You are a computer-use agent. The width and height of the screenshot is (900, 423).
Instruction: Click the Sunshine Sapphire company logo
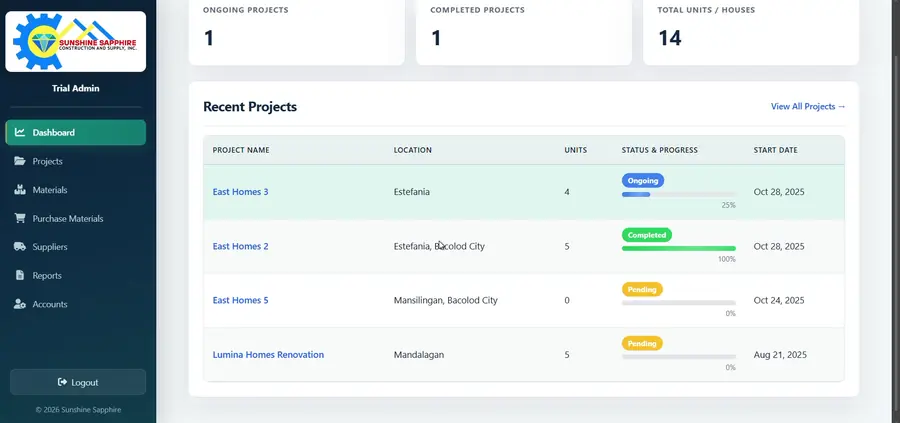click(76, 42)
